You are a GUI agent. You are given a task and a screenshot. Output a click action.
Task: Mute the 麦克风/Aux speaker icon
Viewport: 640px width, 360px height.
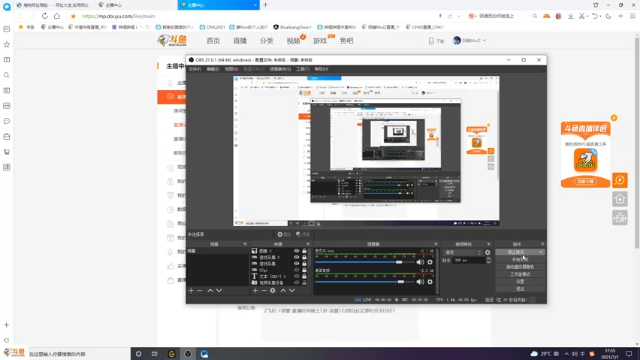[420, 262]
